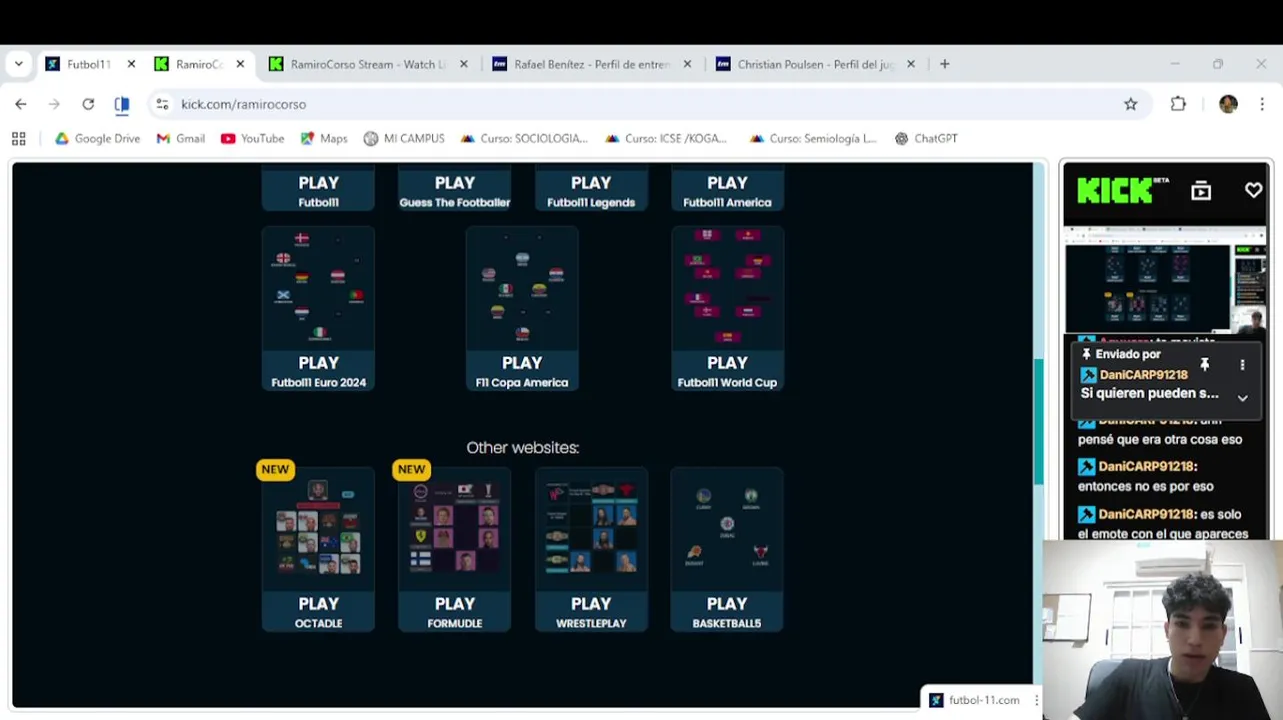Open pinned message three-dot options
The image size is (1283, 720).
1242,365
